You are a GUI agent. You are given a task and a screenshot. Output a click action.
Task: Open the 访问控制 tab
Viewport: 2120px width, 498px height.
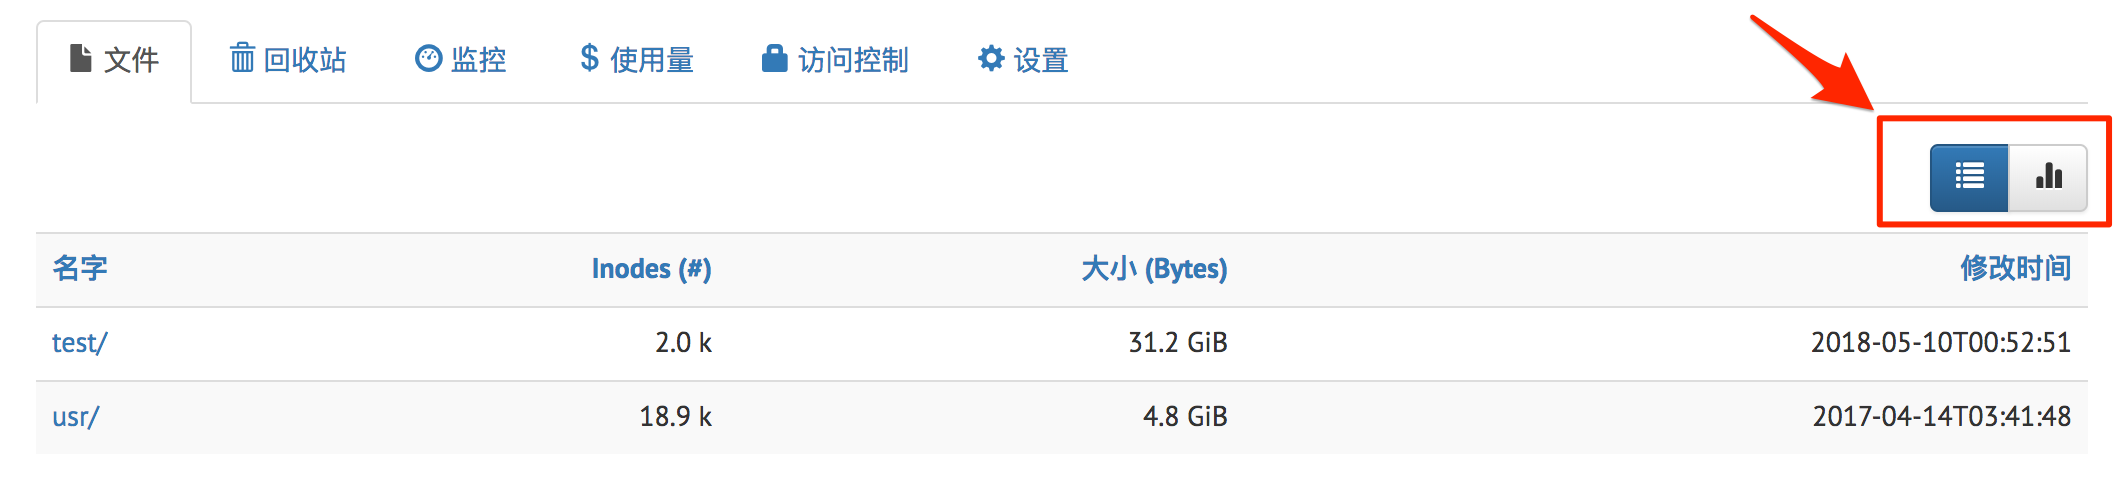(x=852, y=60)
